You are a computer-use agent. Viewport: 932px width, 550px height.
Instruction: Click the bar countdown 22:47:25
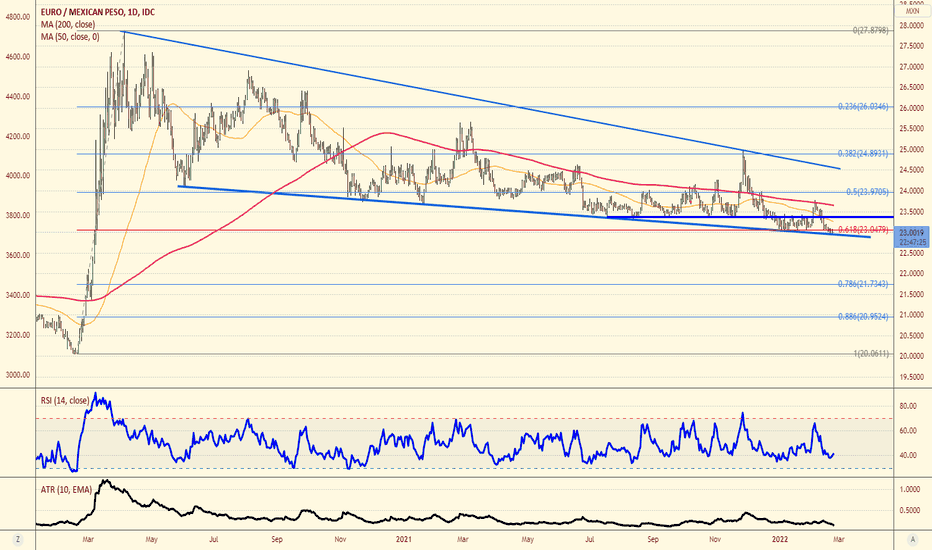(912, 242)
